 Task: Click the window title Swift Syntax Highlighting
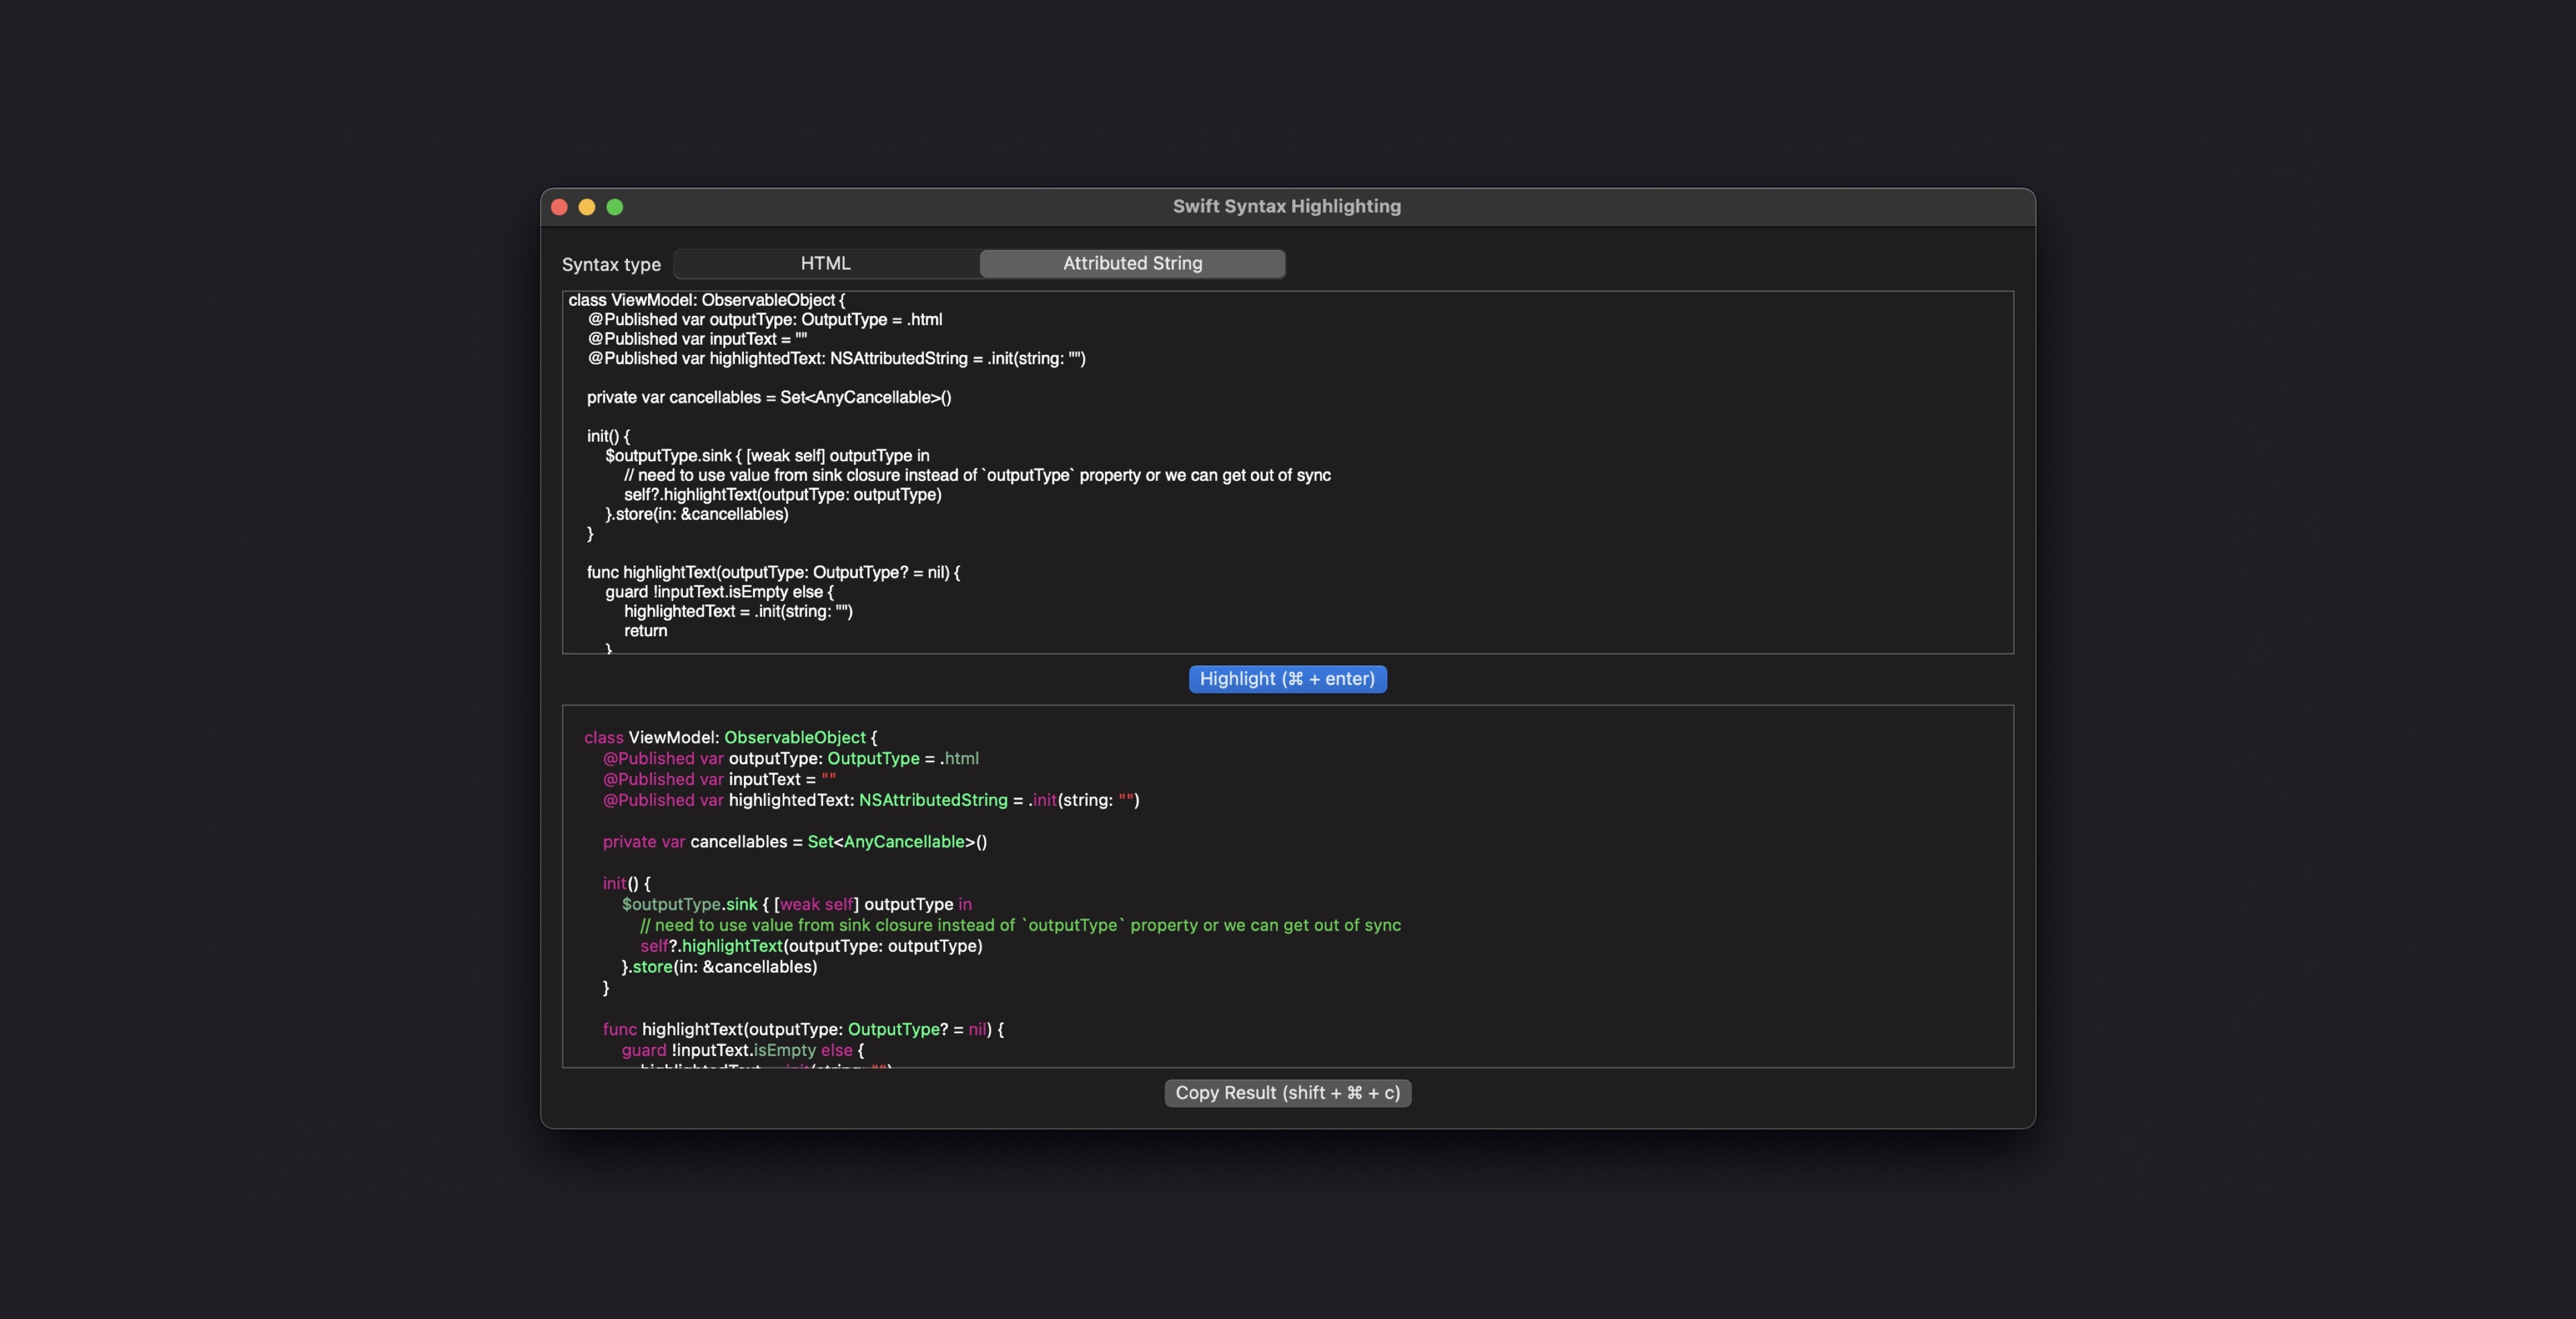coord(1287,206)
